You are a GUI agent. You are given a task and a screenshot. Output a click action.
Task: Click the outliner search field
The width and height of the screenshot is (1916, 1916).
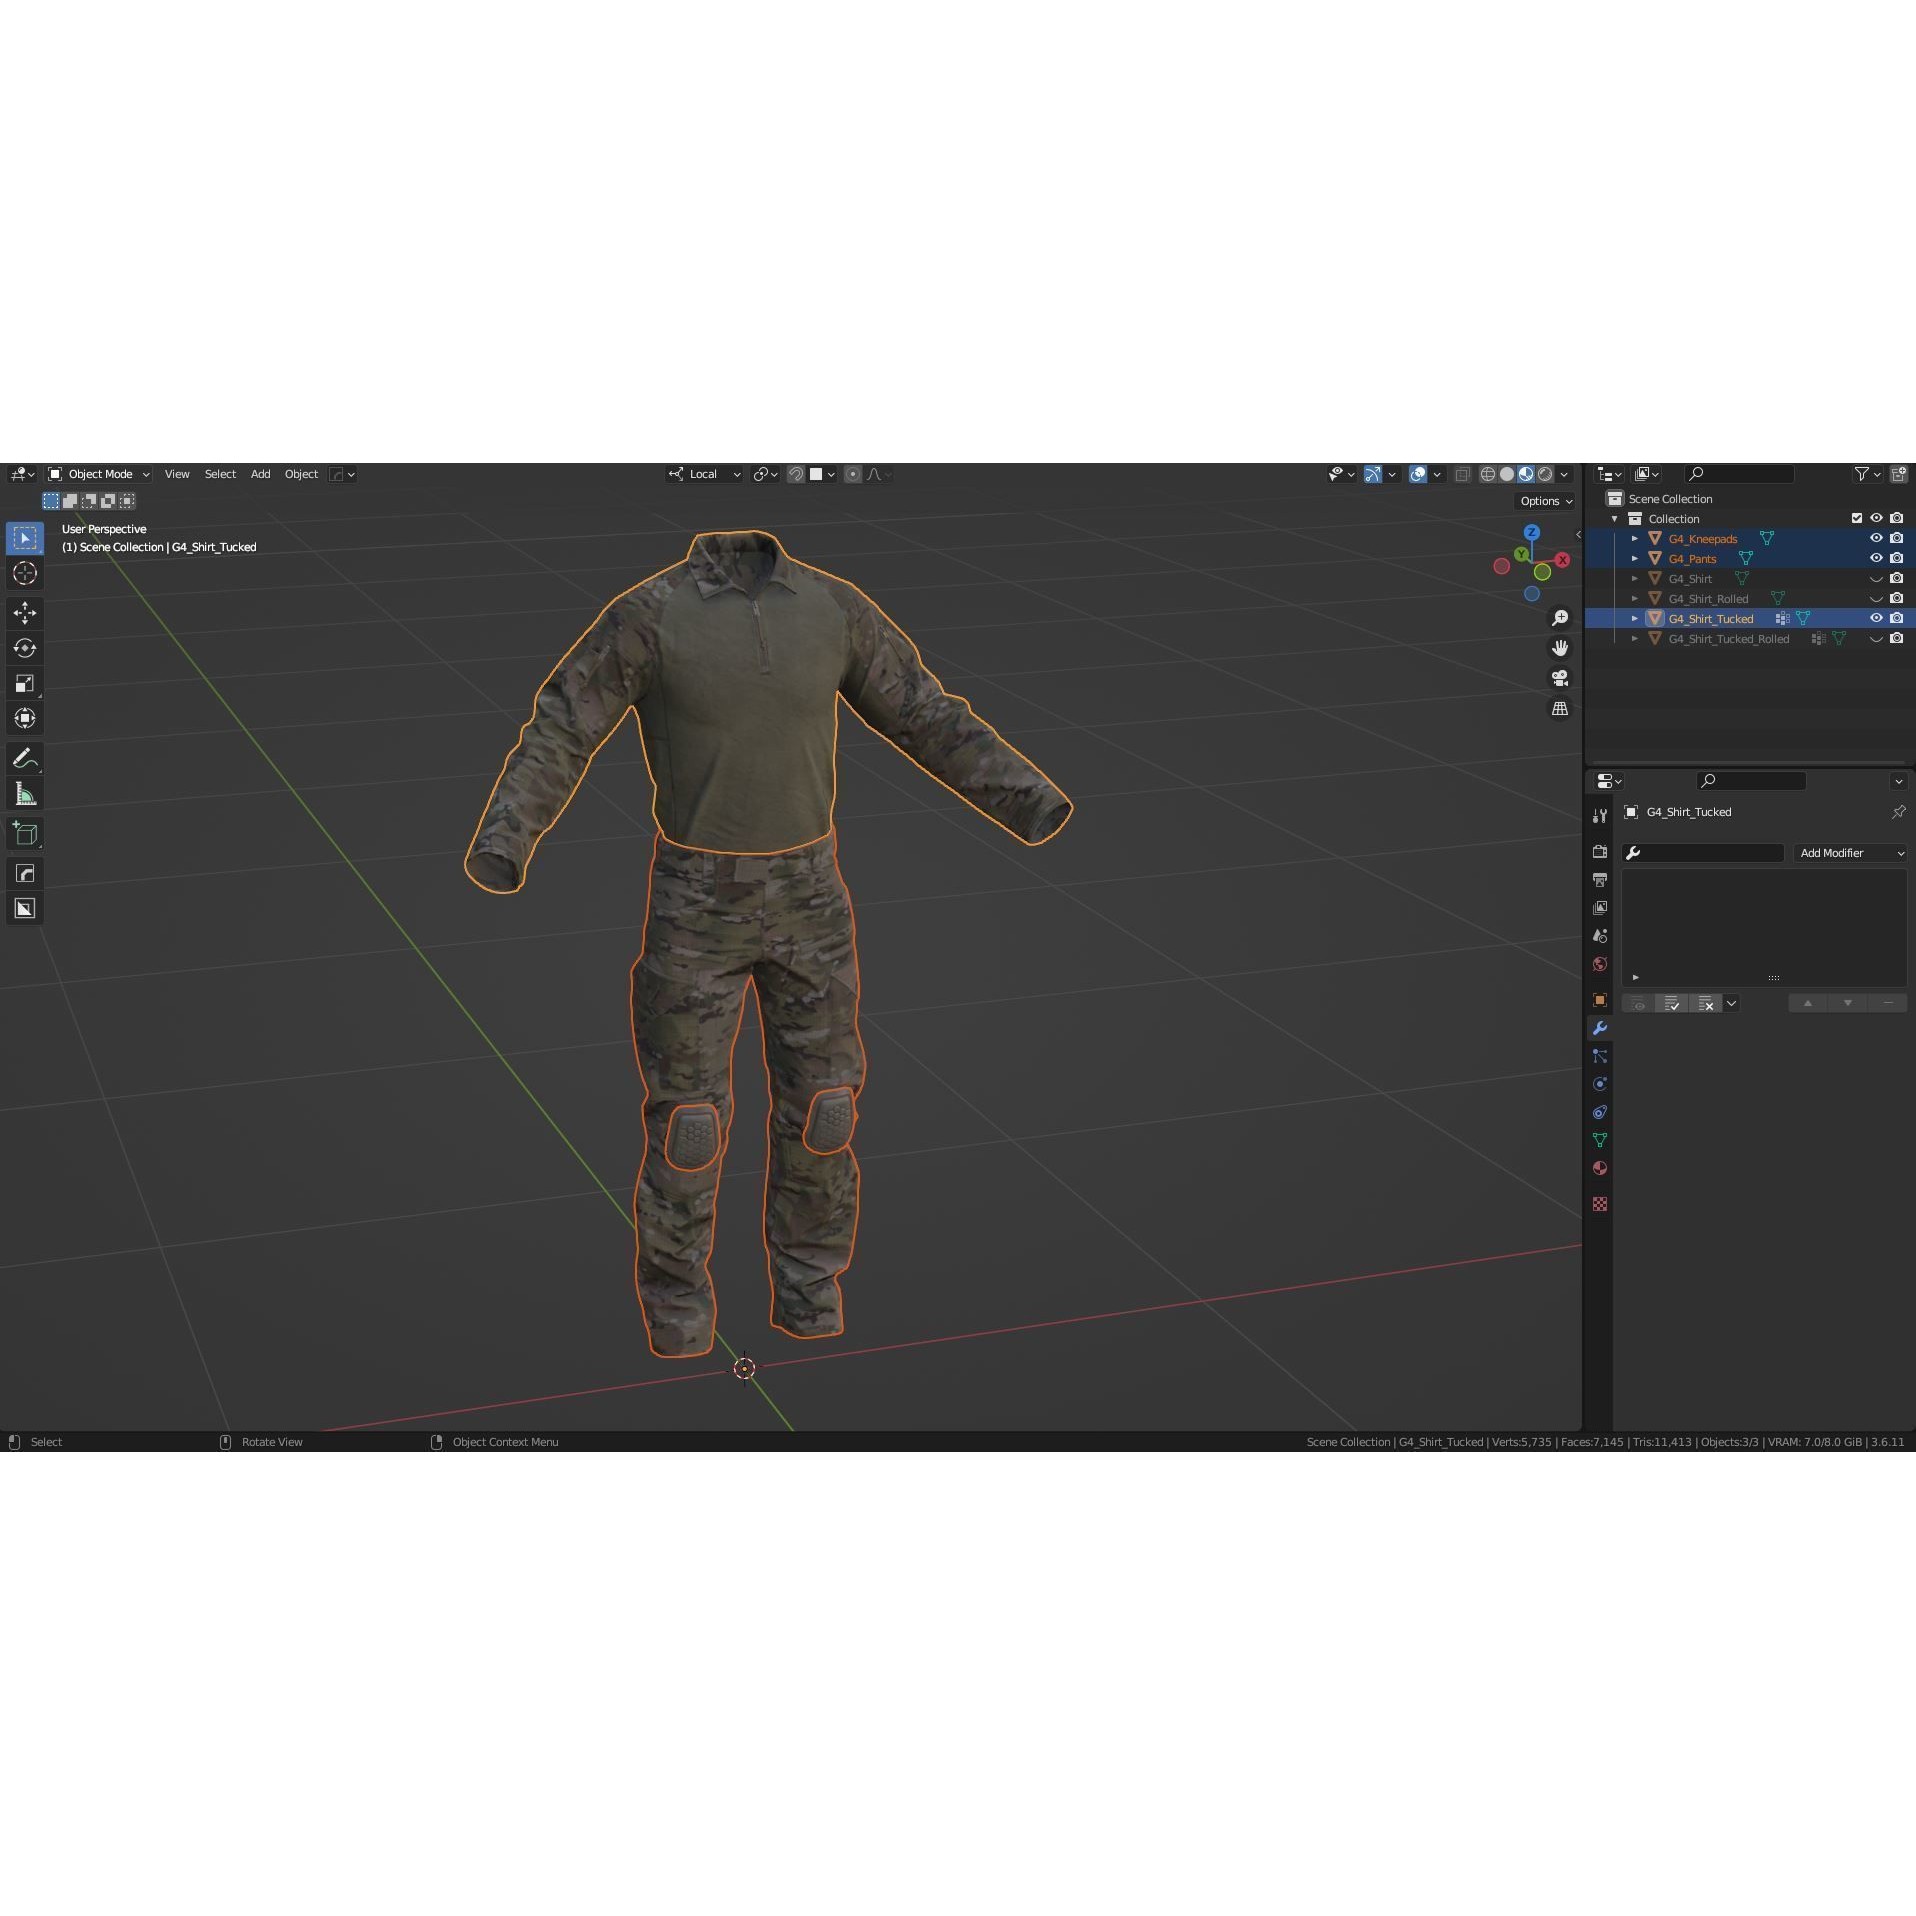coord(1740,473)
